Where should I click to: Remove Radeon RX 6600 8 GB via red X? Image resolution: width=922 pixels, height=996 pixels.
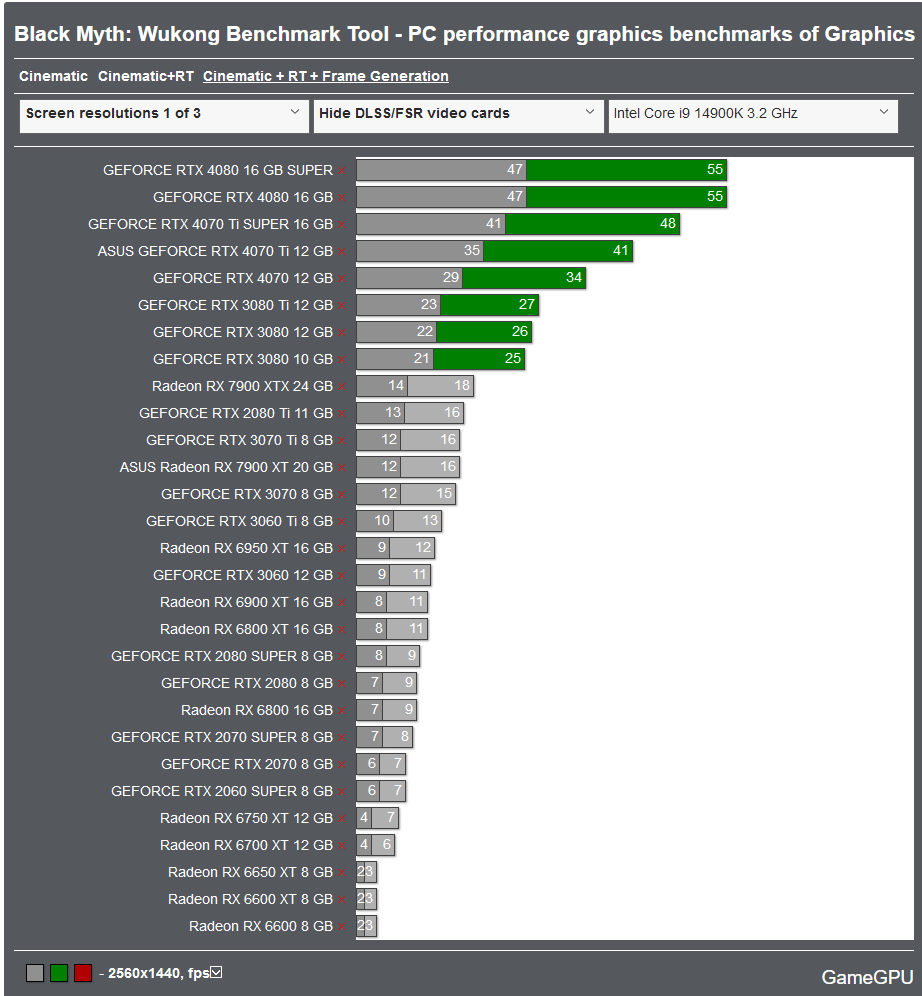point(342,927)
